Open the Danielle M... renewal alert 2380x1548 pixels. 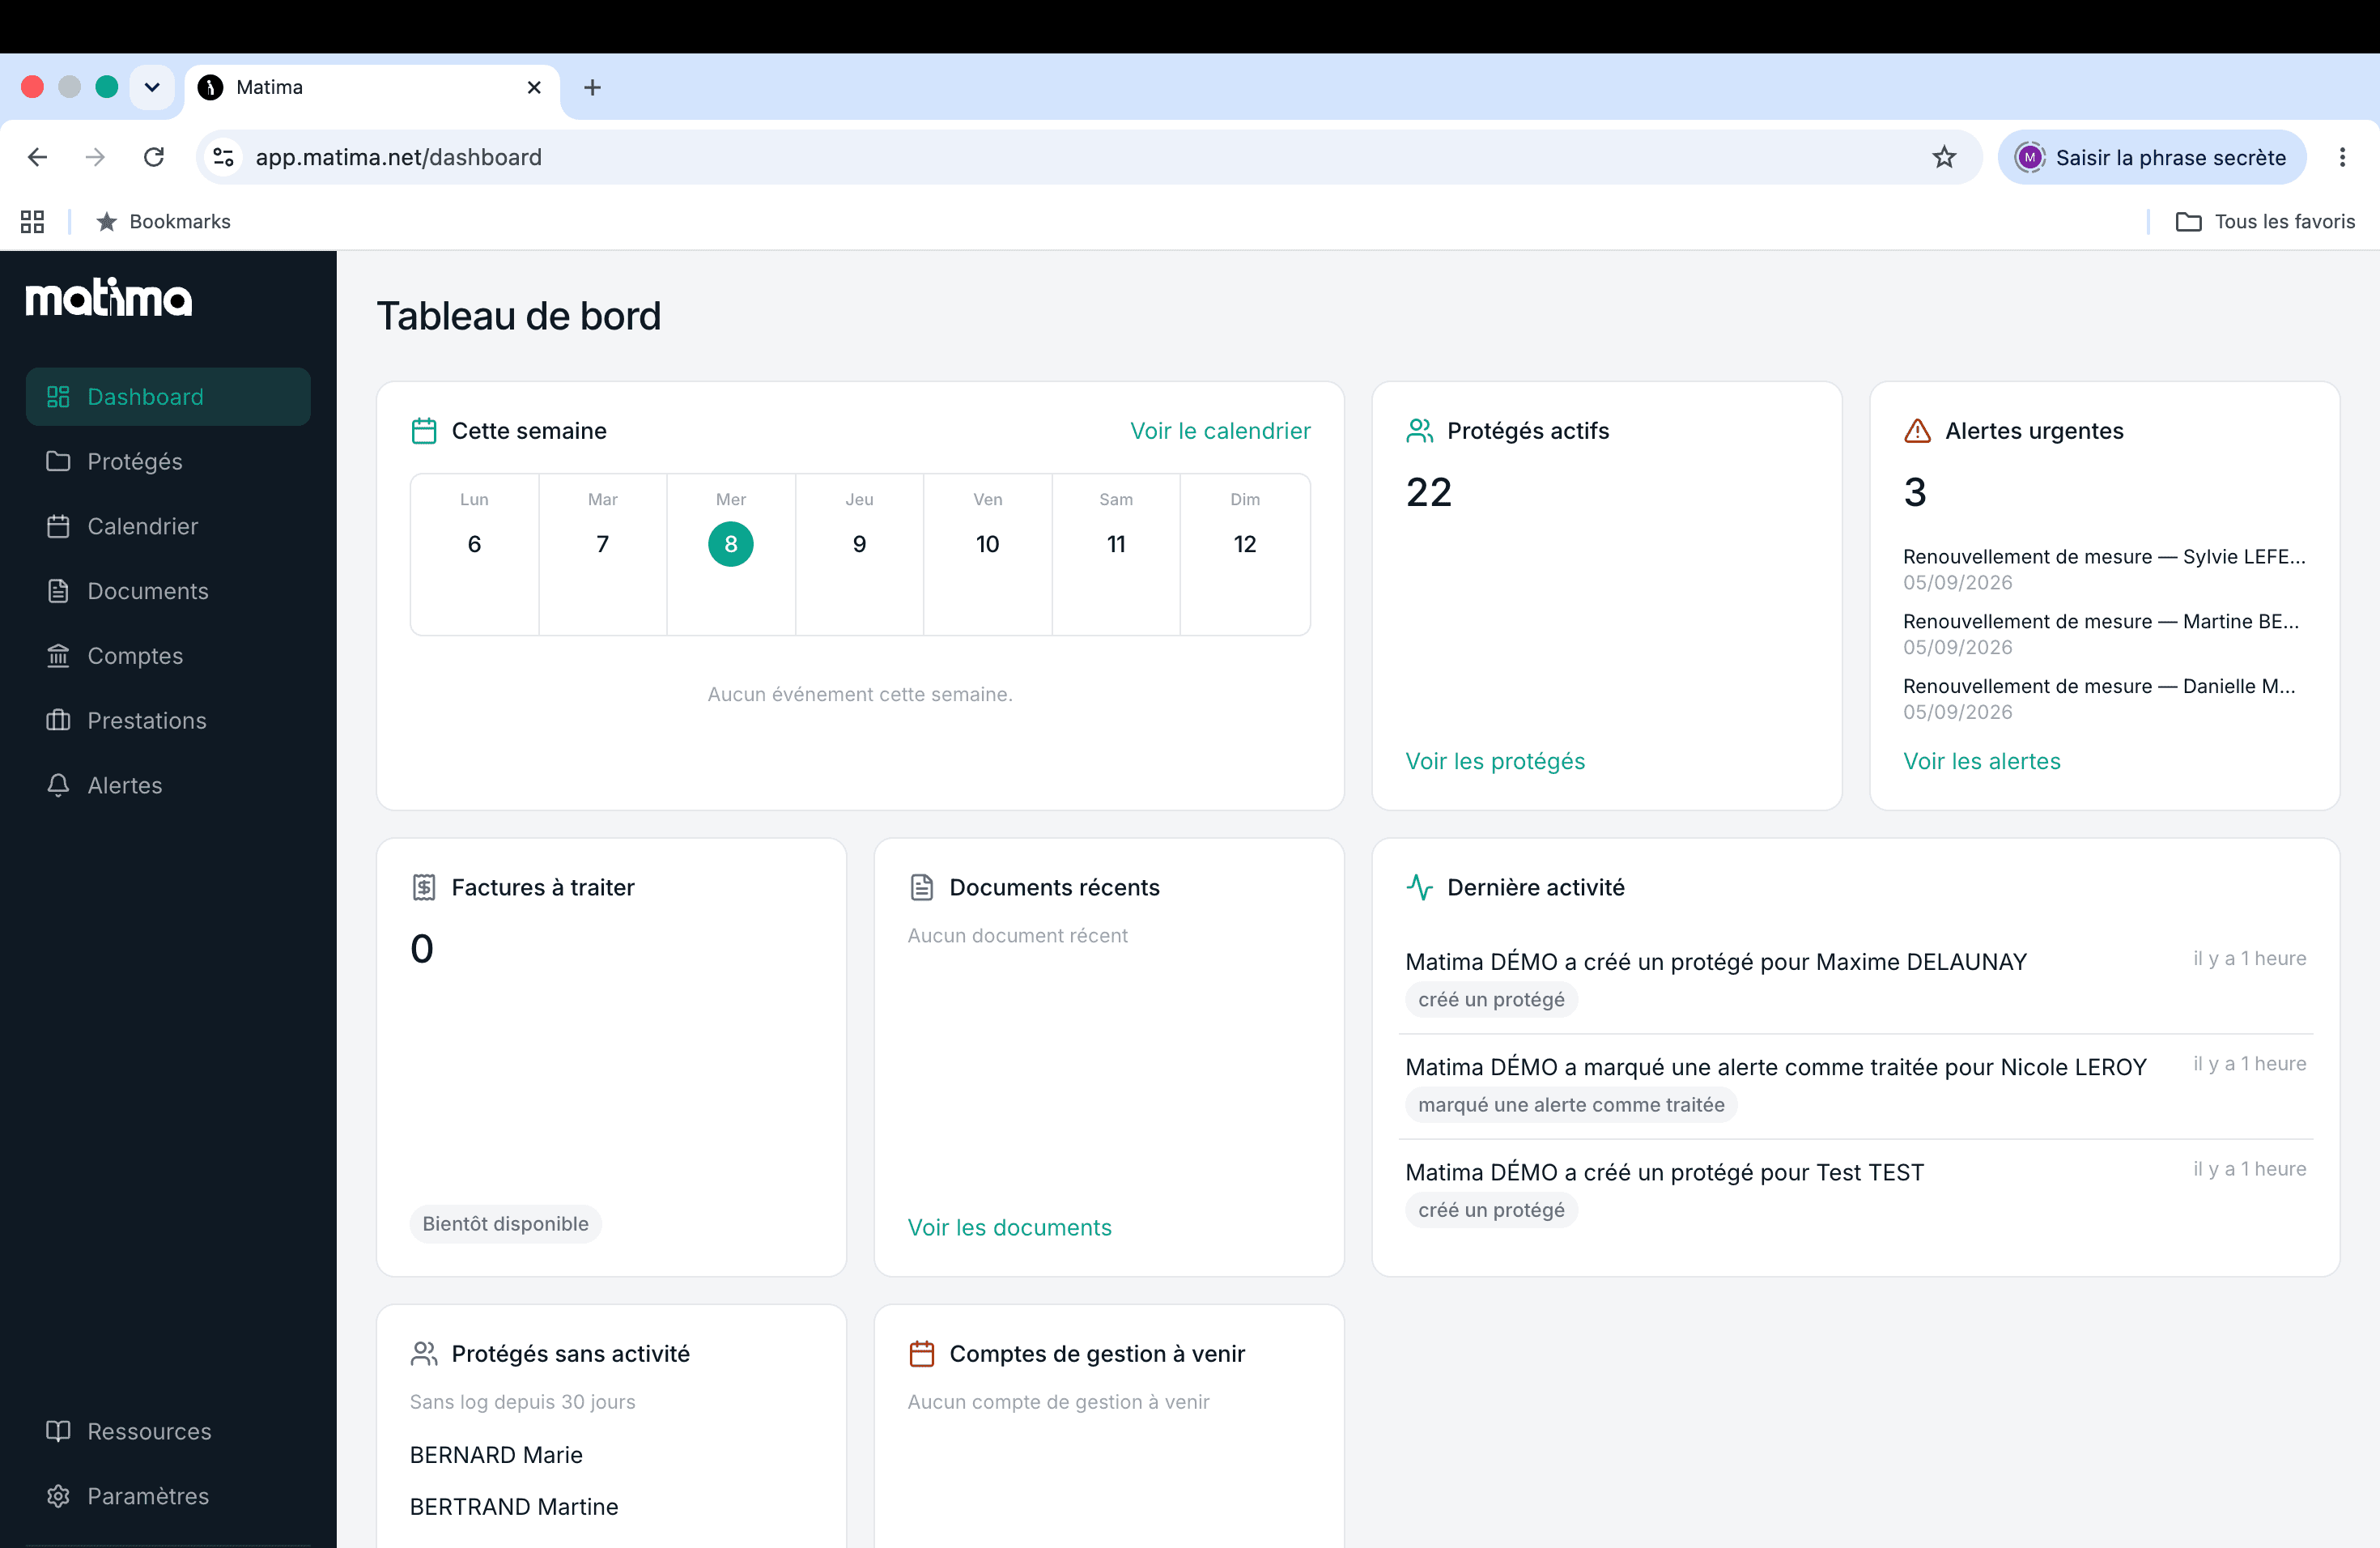point(2104,699)
